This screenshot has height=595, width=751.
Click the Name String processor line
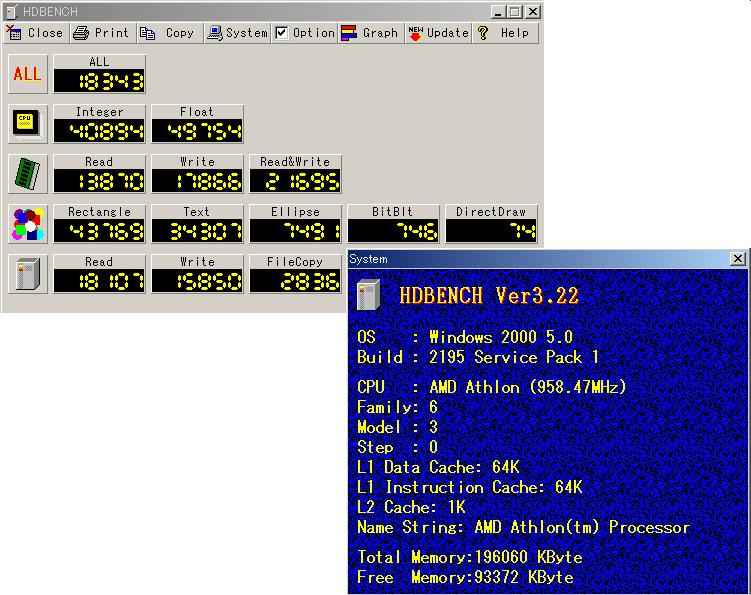[523, 527]
